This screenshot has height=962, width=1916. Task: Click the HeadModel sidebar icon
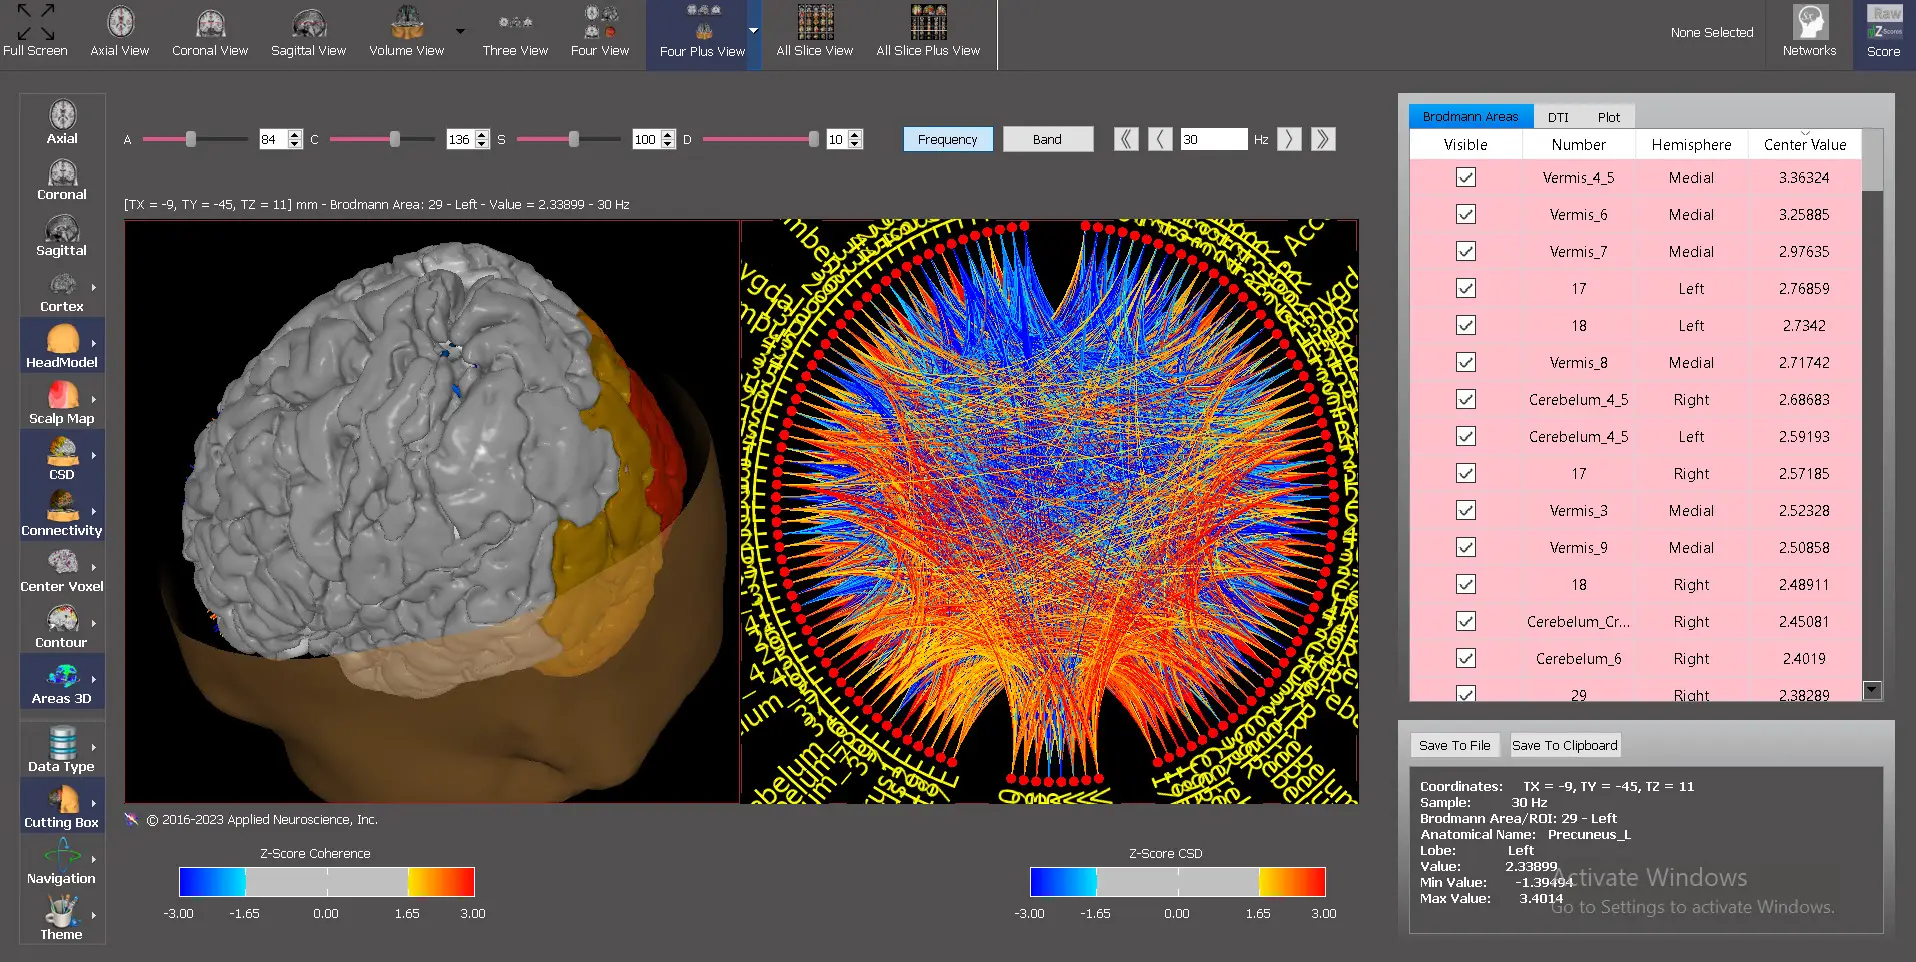click(x=62, y=347)
